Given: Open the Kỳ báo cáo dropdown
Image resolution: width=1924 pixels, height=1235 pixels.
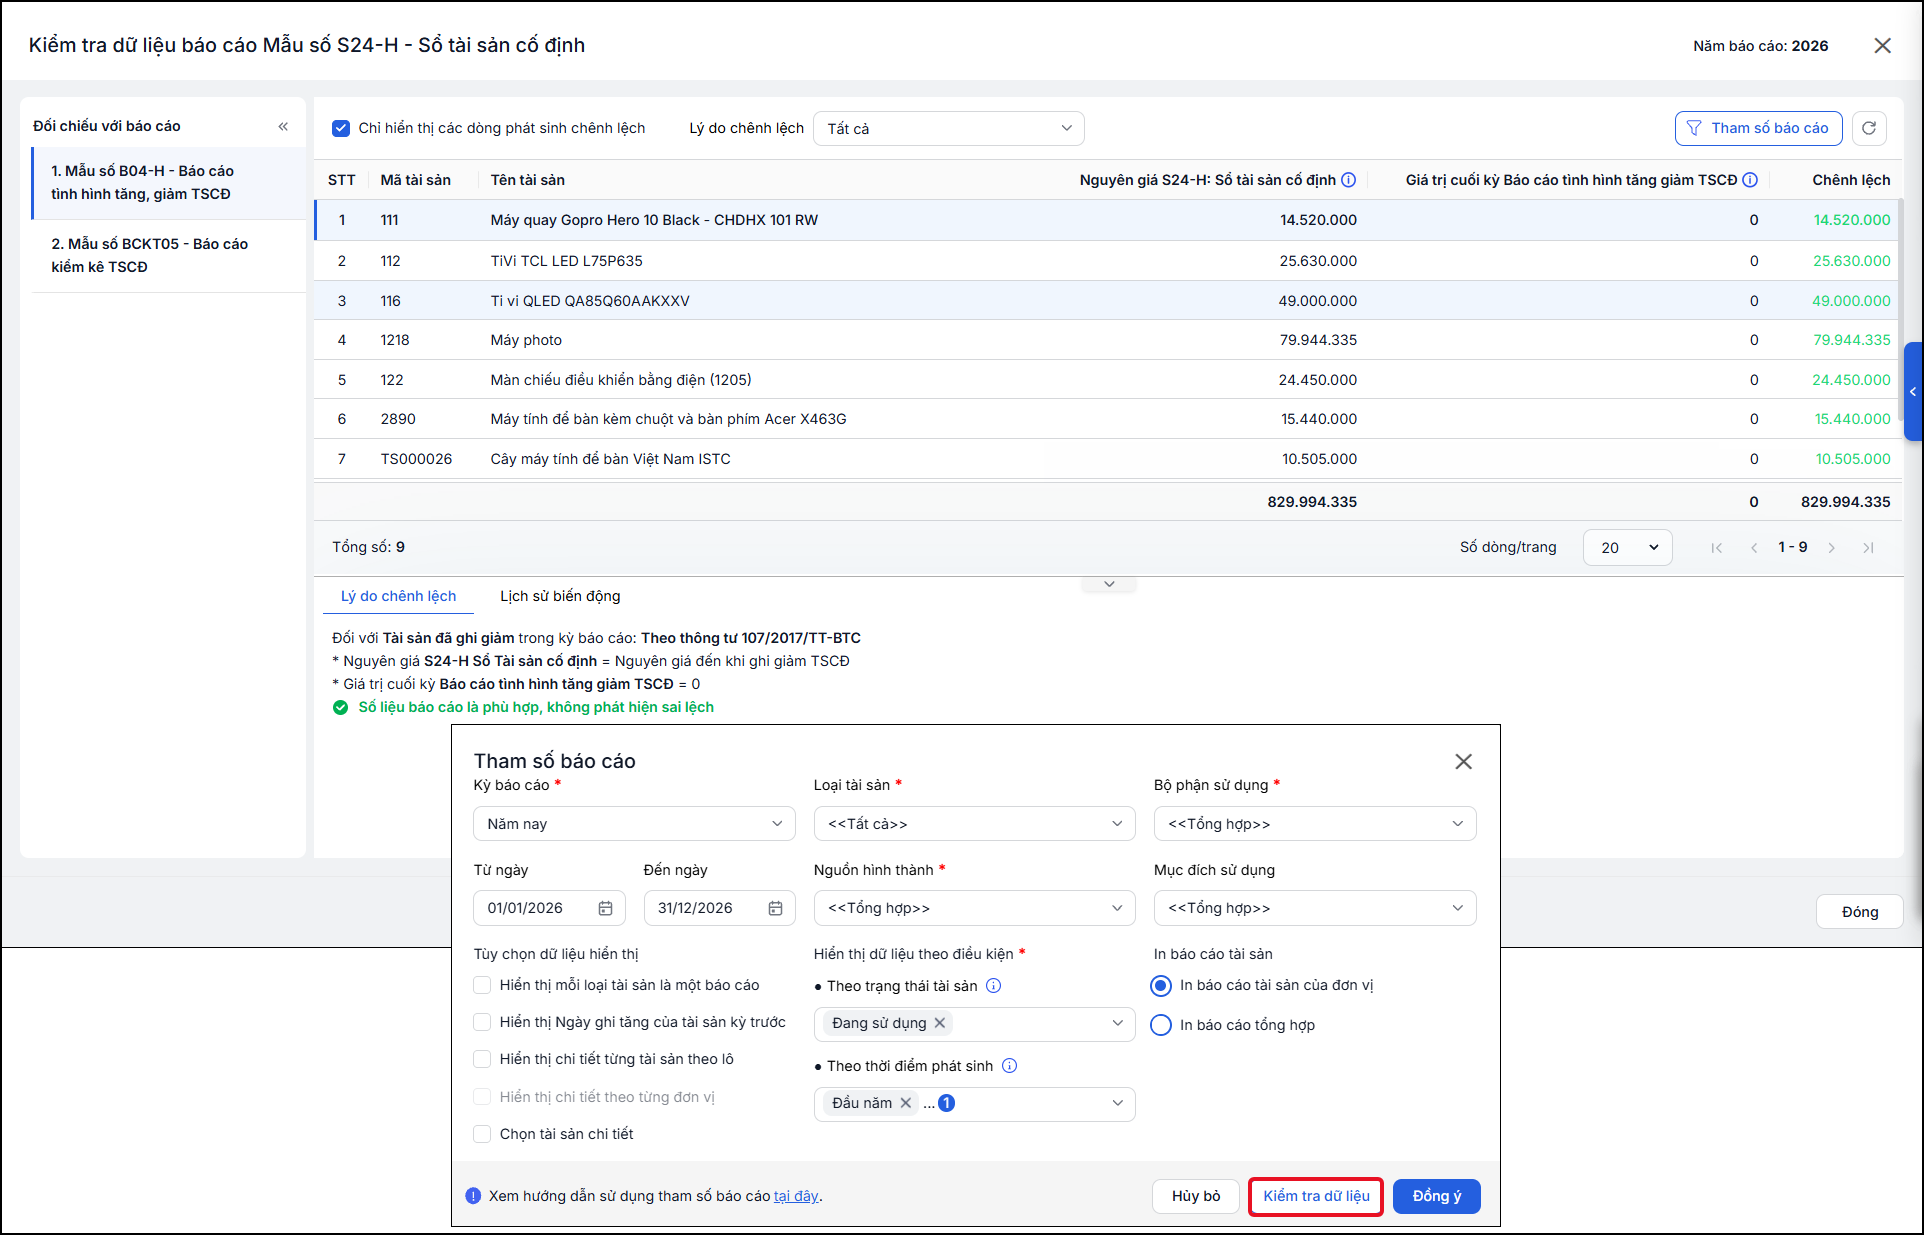Looking at the screenshot, I should [634, 824].
